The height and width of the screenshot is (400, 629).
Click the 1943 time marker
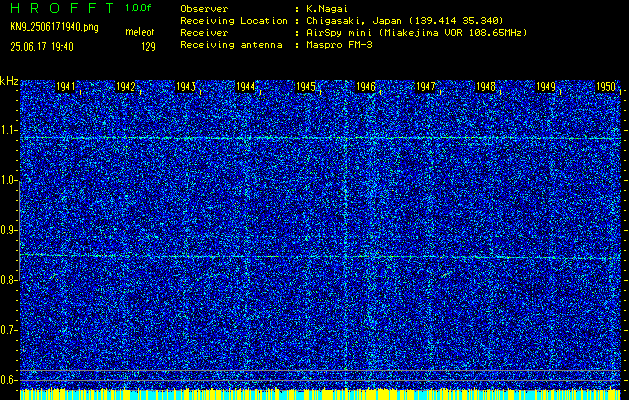186,87
